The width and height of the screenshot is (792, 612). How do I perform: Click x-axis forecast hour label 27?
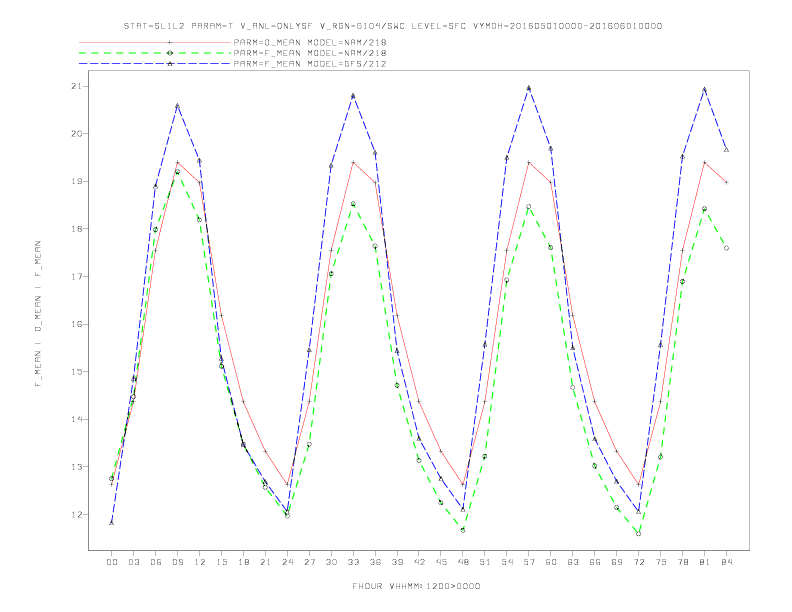coord(309,562)
